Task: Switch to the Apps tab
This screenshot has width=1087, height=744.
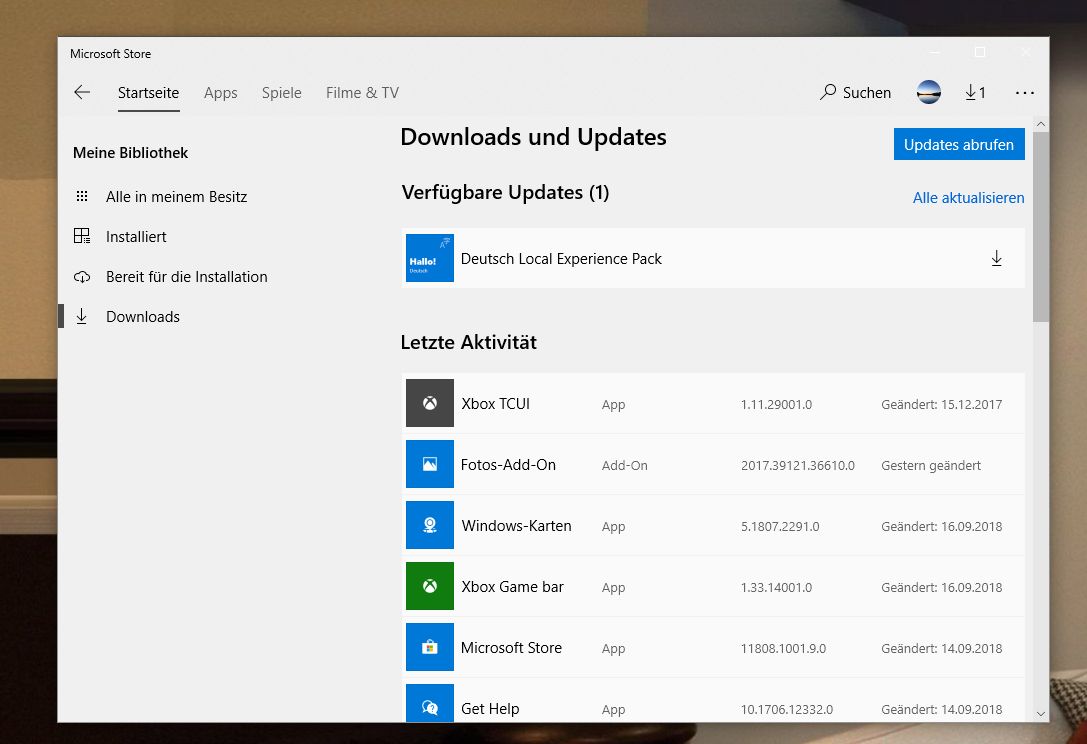Action: tap(220, 92)
